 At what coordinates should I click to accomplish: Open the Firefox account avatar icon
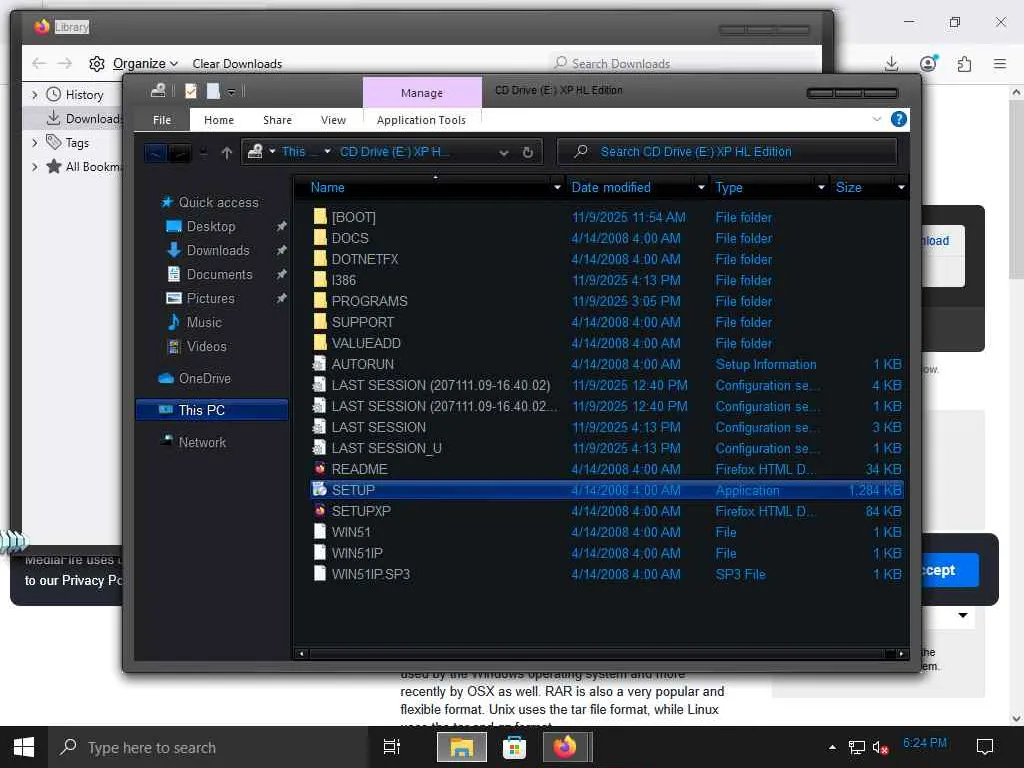coord(928,63)
